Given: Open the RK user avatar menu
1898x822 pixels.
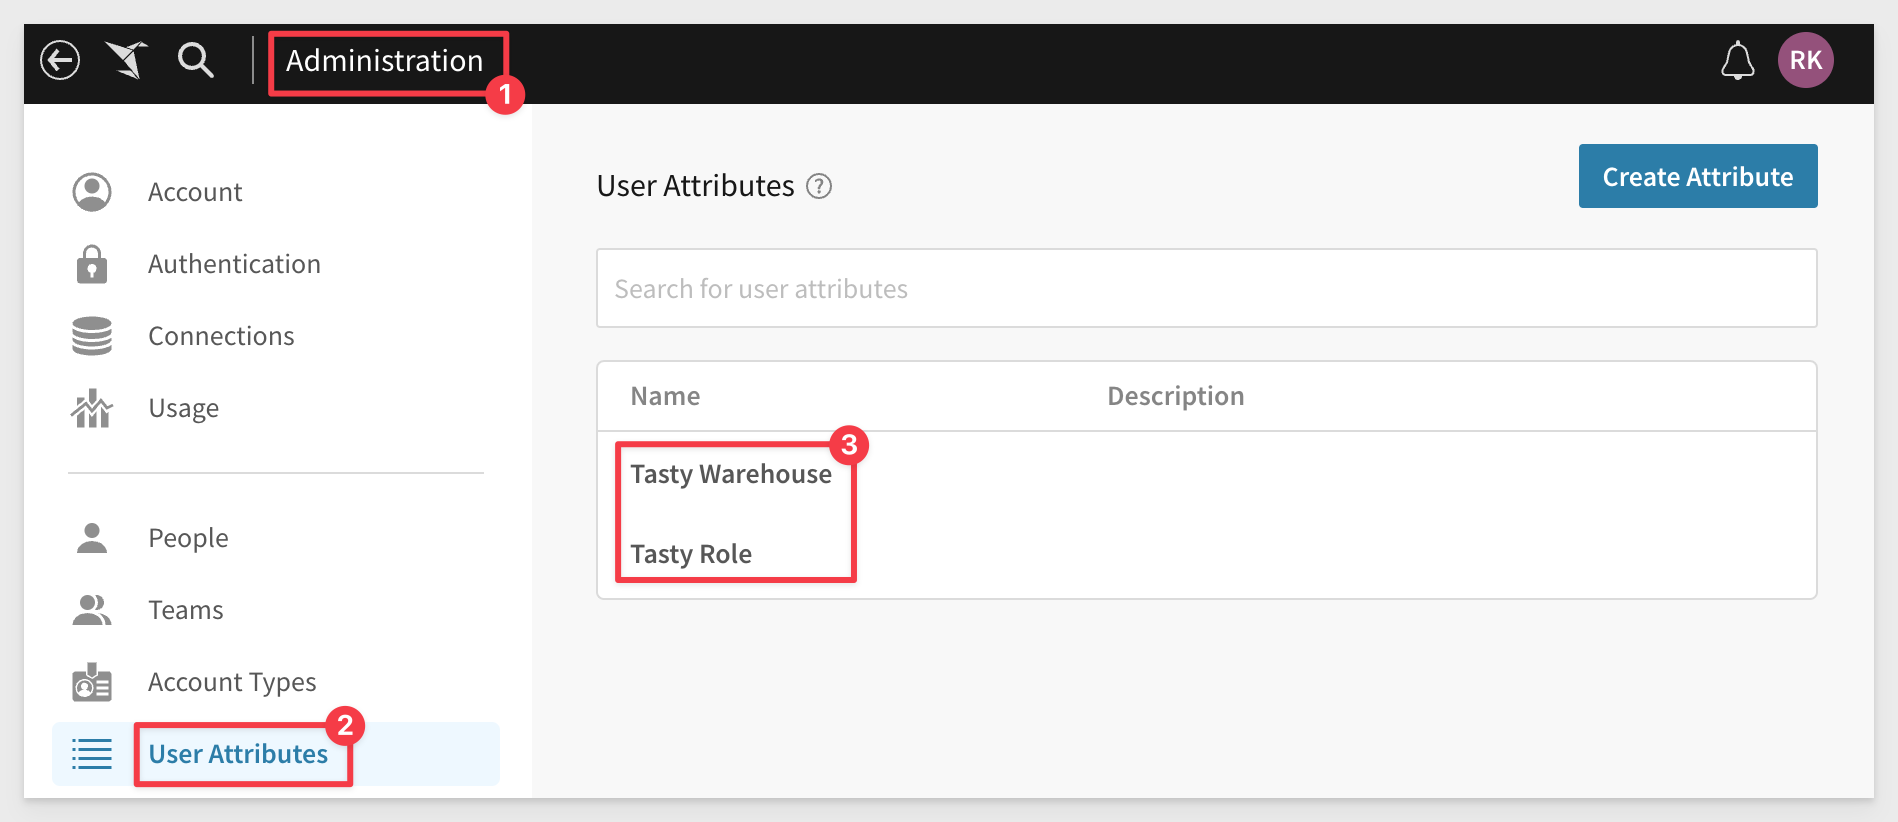Looking at the screenshot, I should [1805, 60].
